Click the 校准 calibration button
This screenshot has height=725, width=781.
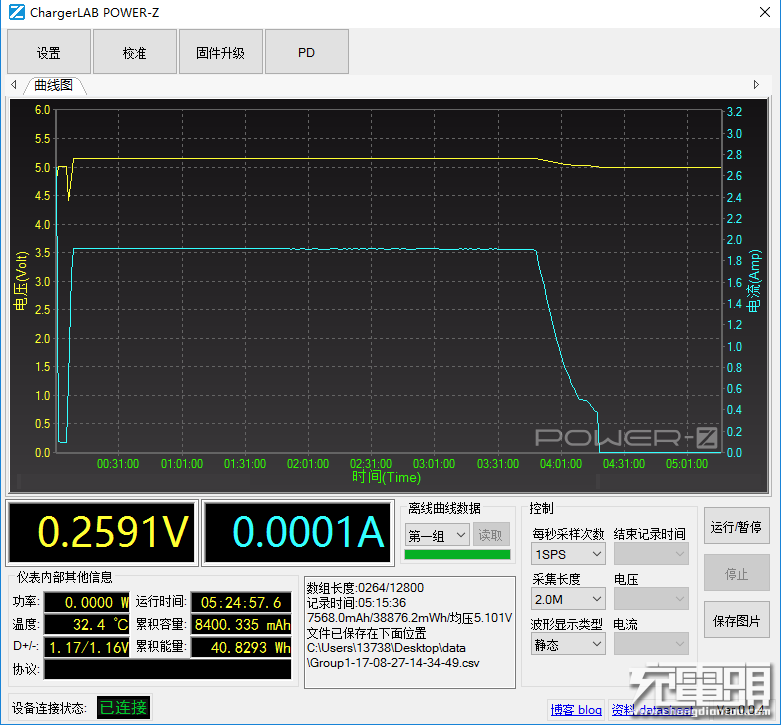pos(135,52)
